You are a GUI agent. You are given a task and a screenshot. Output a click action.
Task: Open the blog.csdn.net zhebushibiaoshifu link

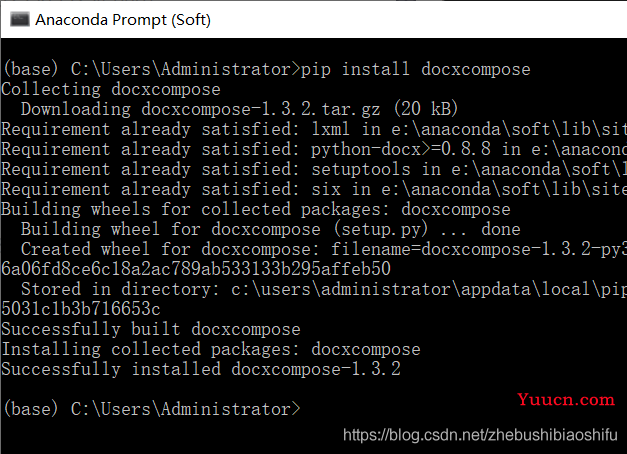(x=480, y=435)
